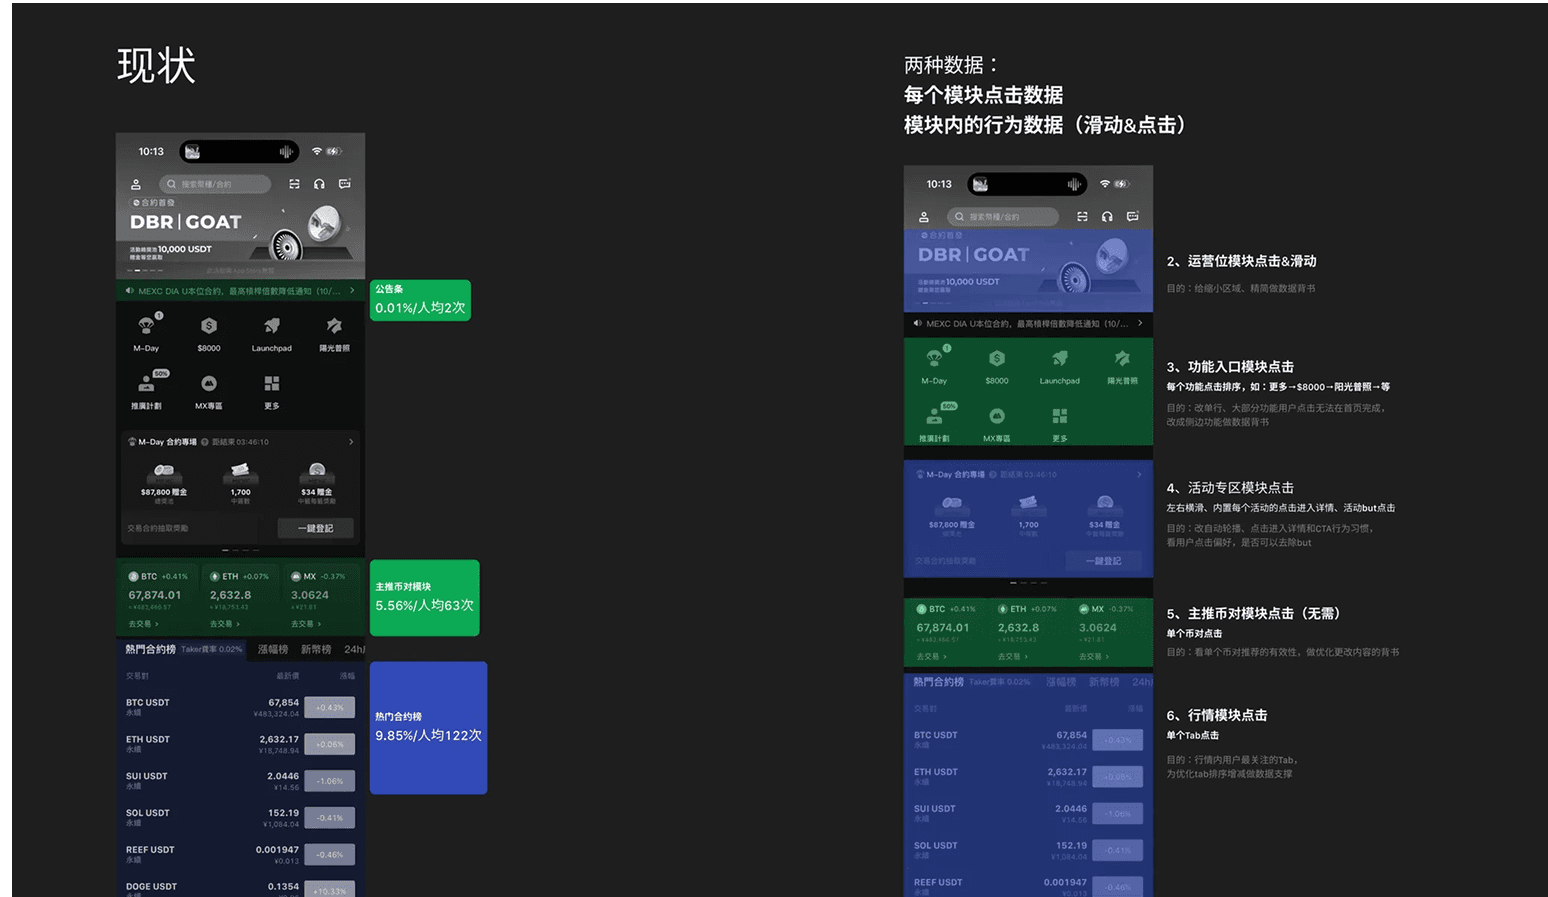Click messages icon in right mockup header

(1132, 216)
